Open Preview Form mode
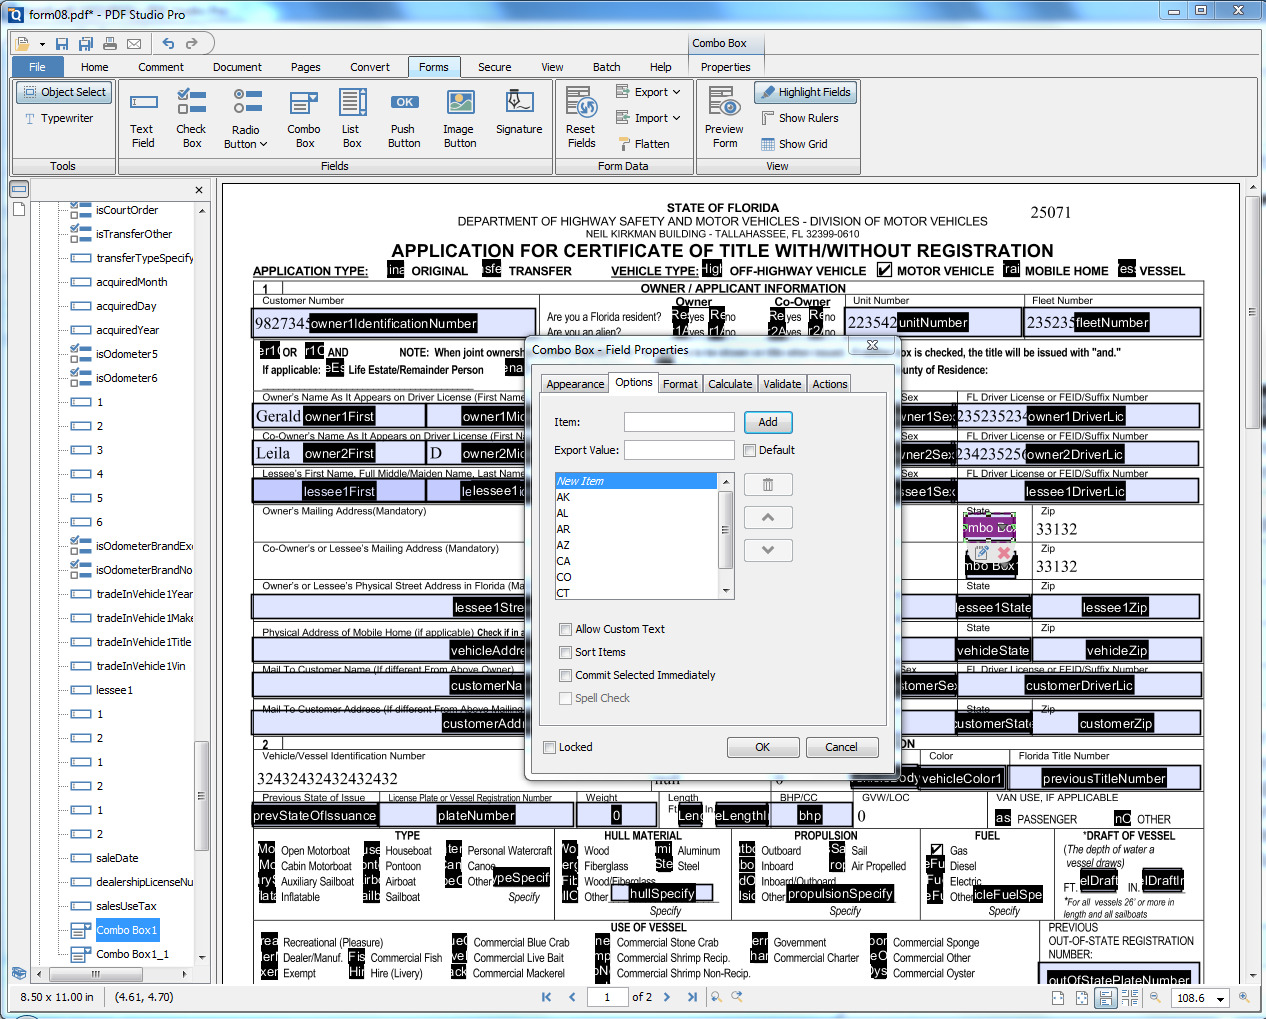 724,119
